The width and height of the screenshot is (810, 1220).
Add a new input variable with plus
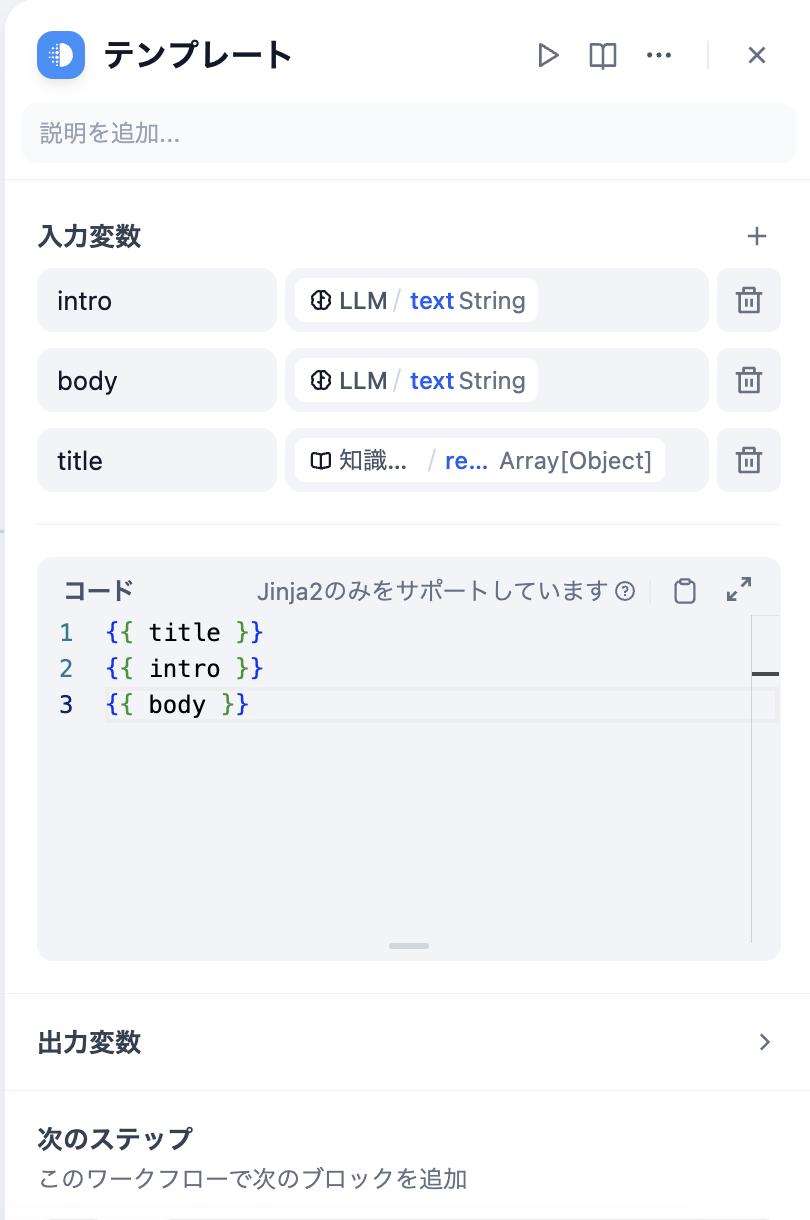[x=758, y=237]
